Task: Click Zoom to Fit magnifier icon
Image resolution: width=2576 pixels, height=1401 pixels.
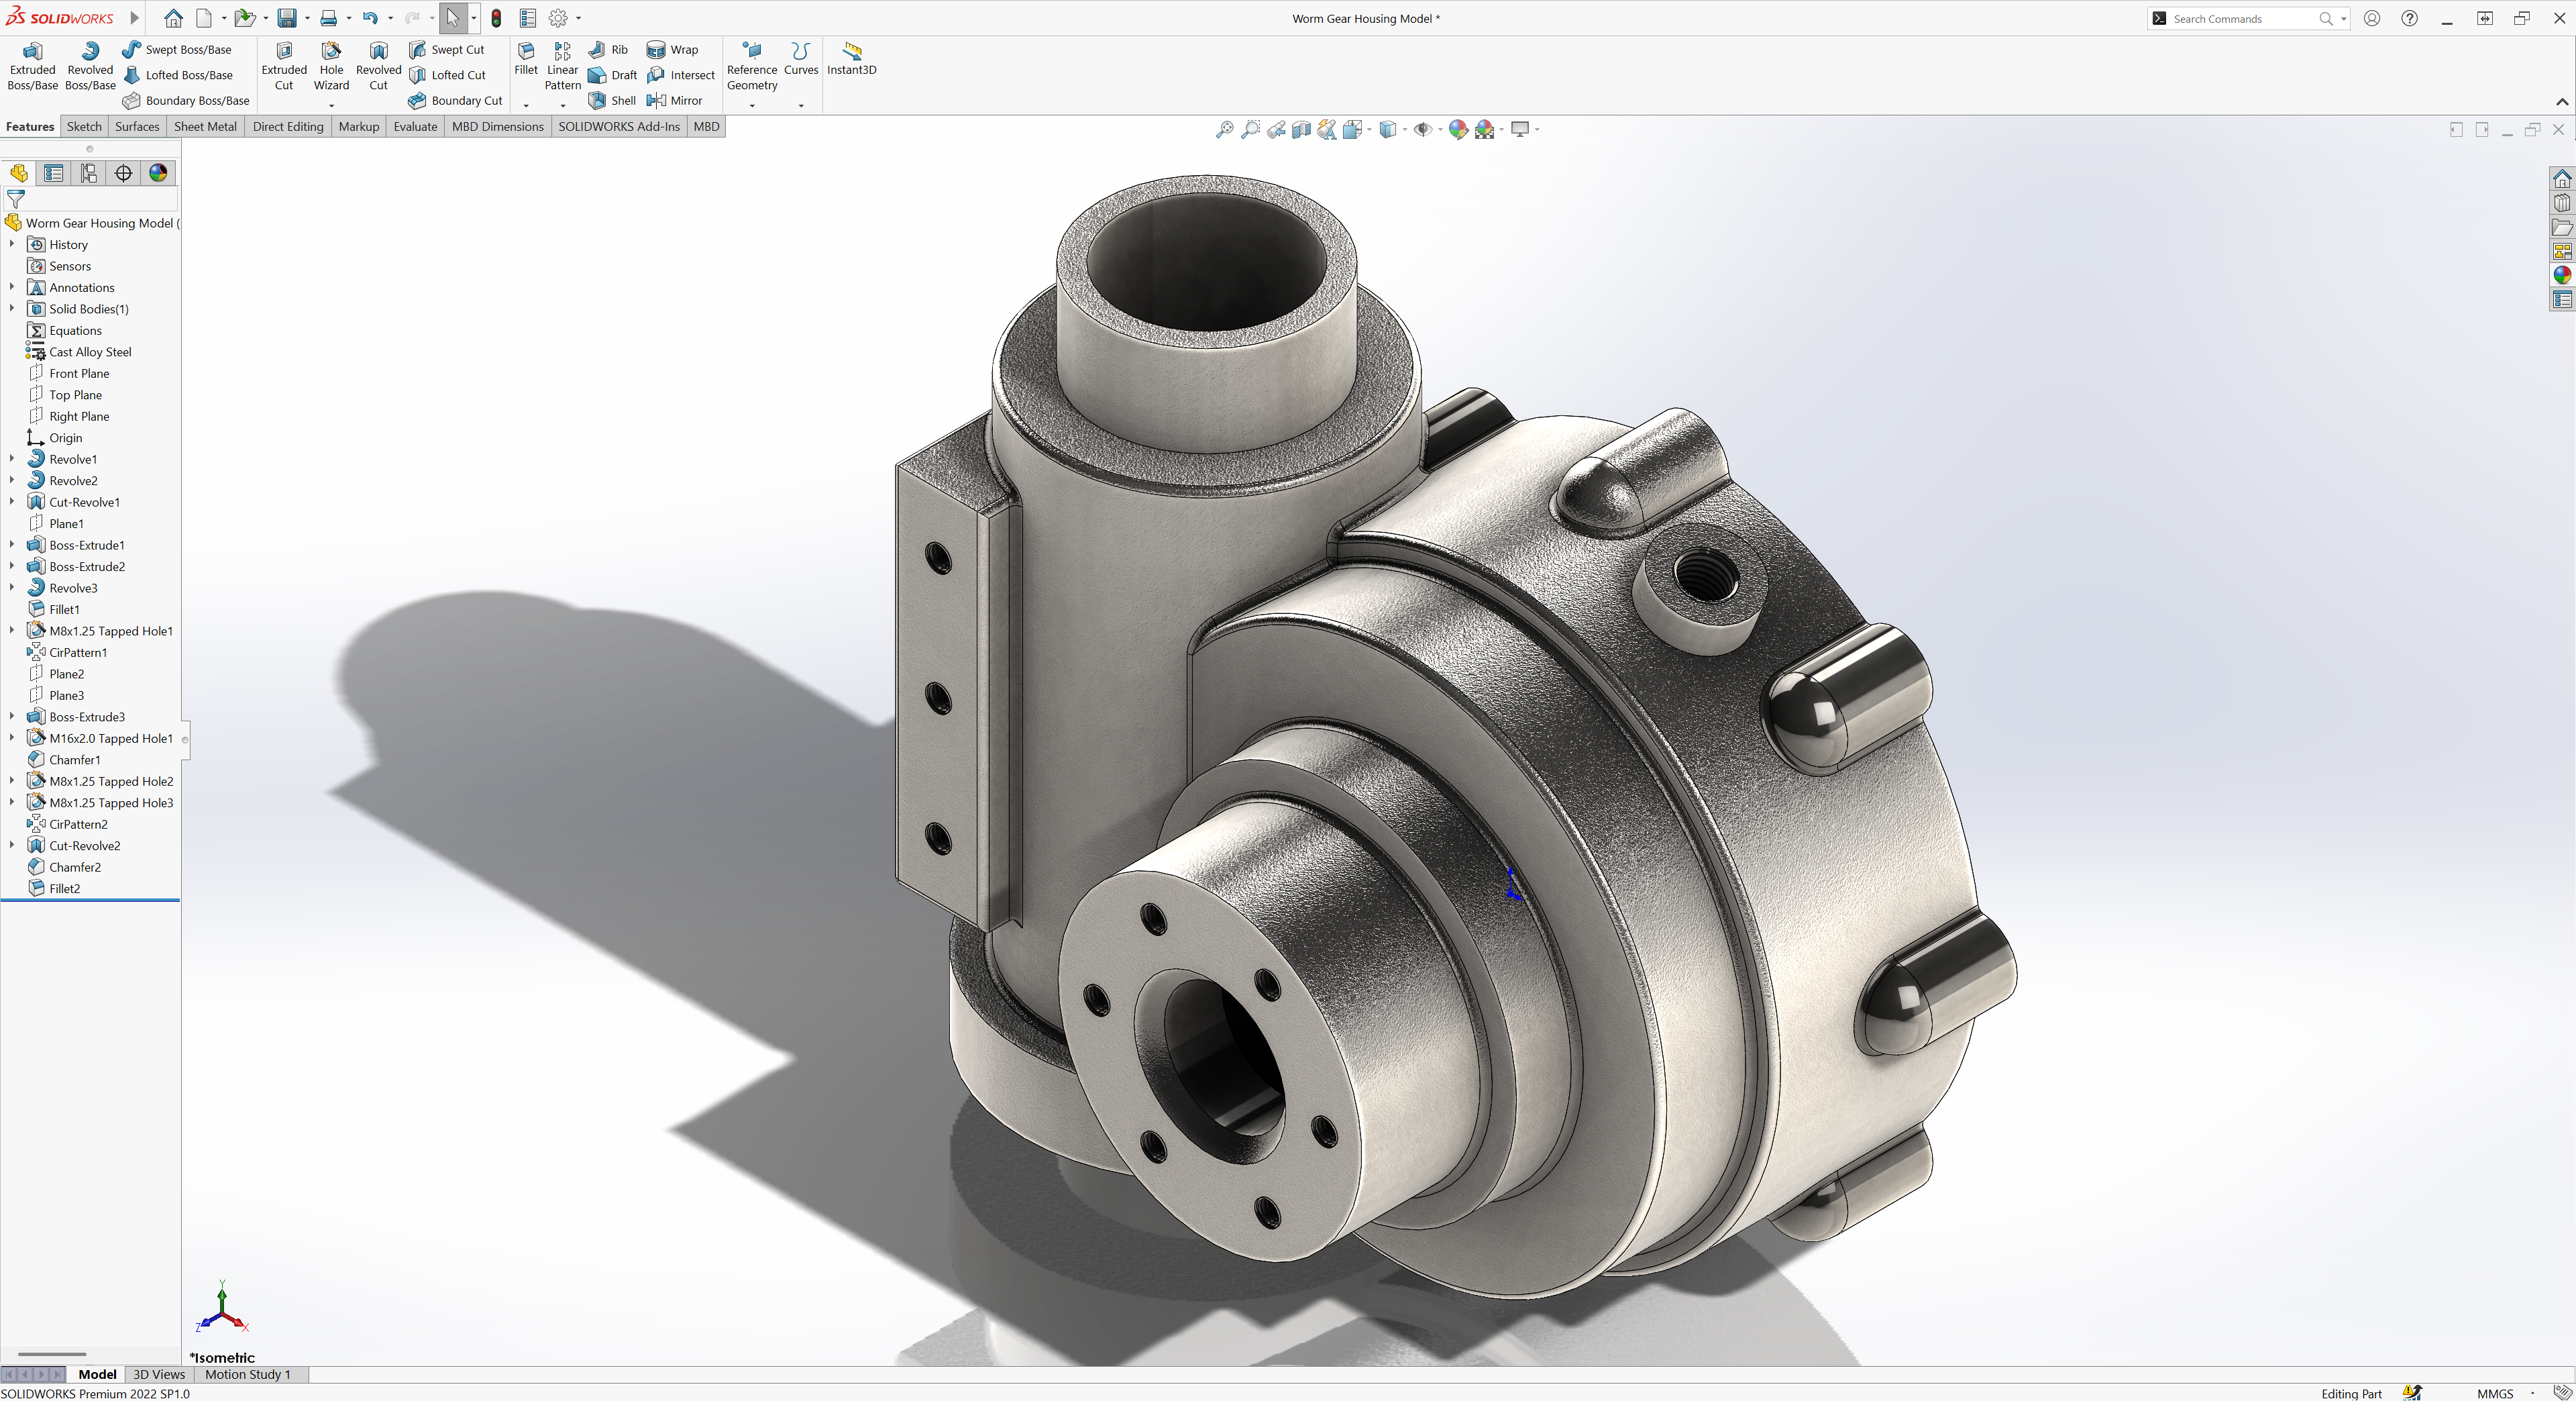Action: coord(1224,129)
